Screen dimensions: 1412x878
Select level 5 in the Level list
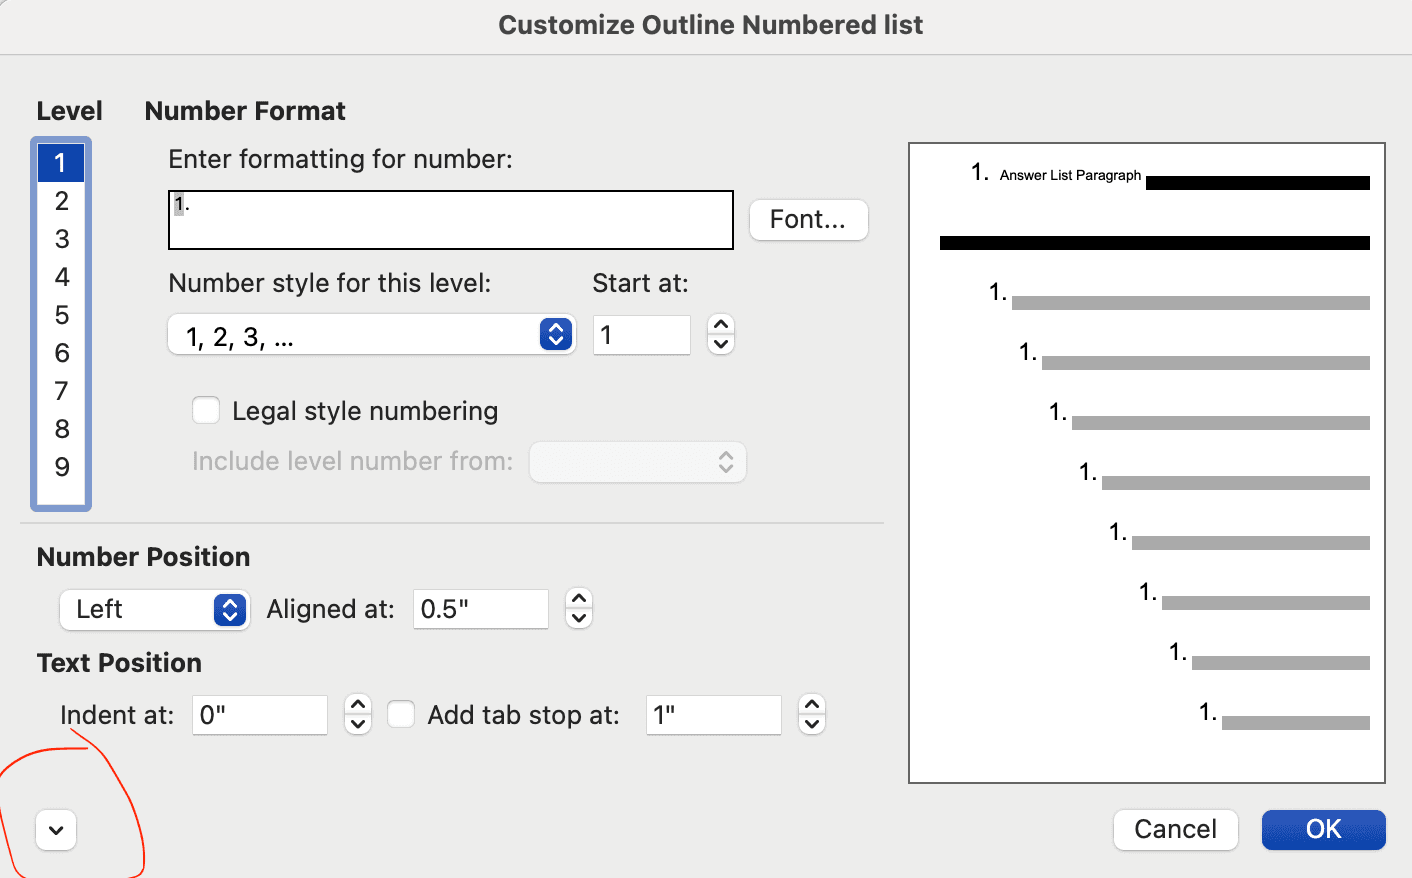(x=61, y=314)
